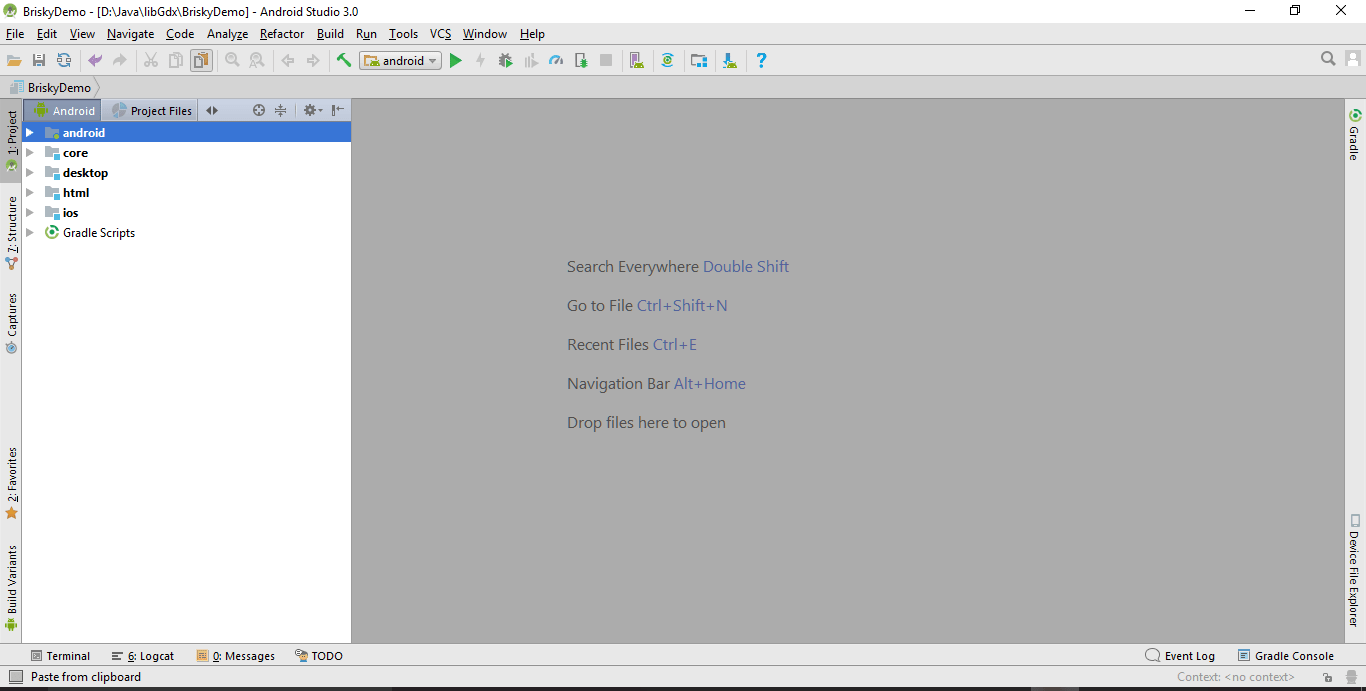Viewport: 1366px width, 691px height.
Task: Open the Event Log button
Action: click(1180, 656)
